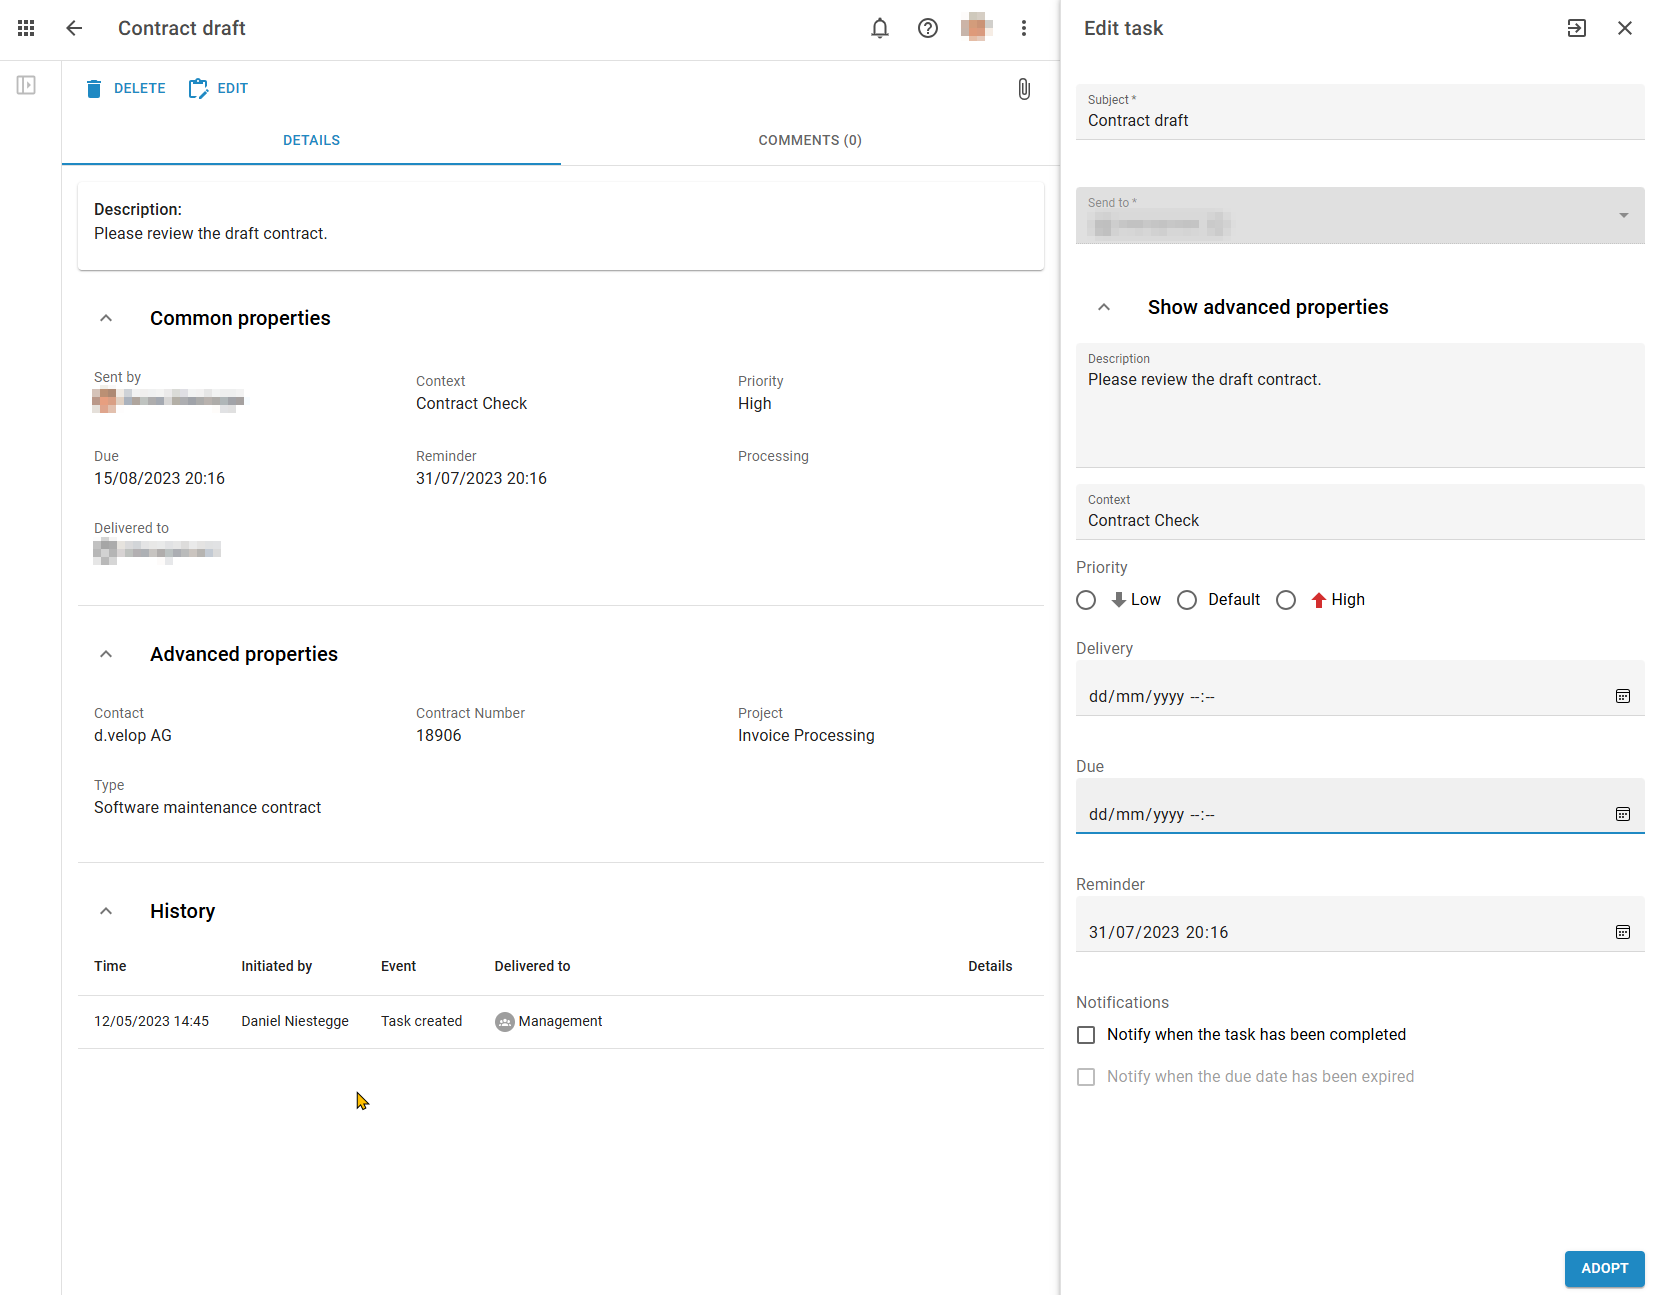The image size is (1658, 1295).
Task: Click into the Delivery date input field
Action: click(1250, 696)
